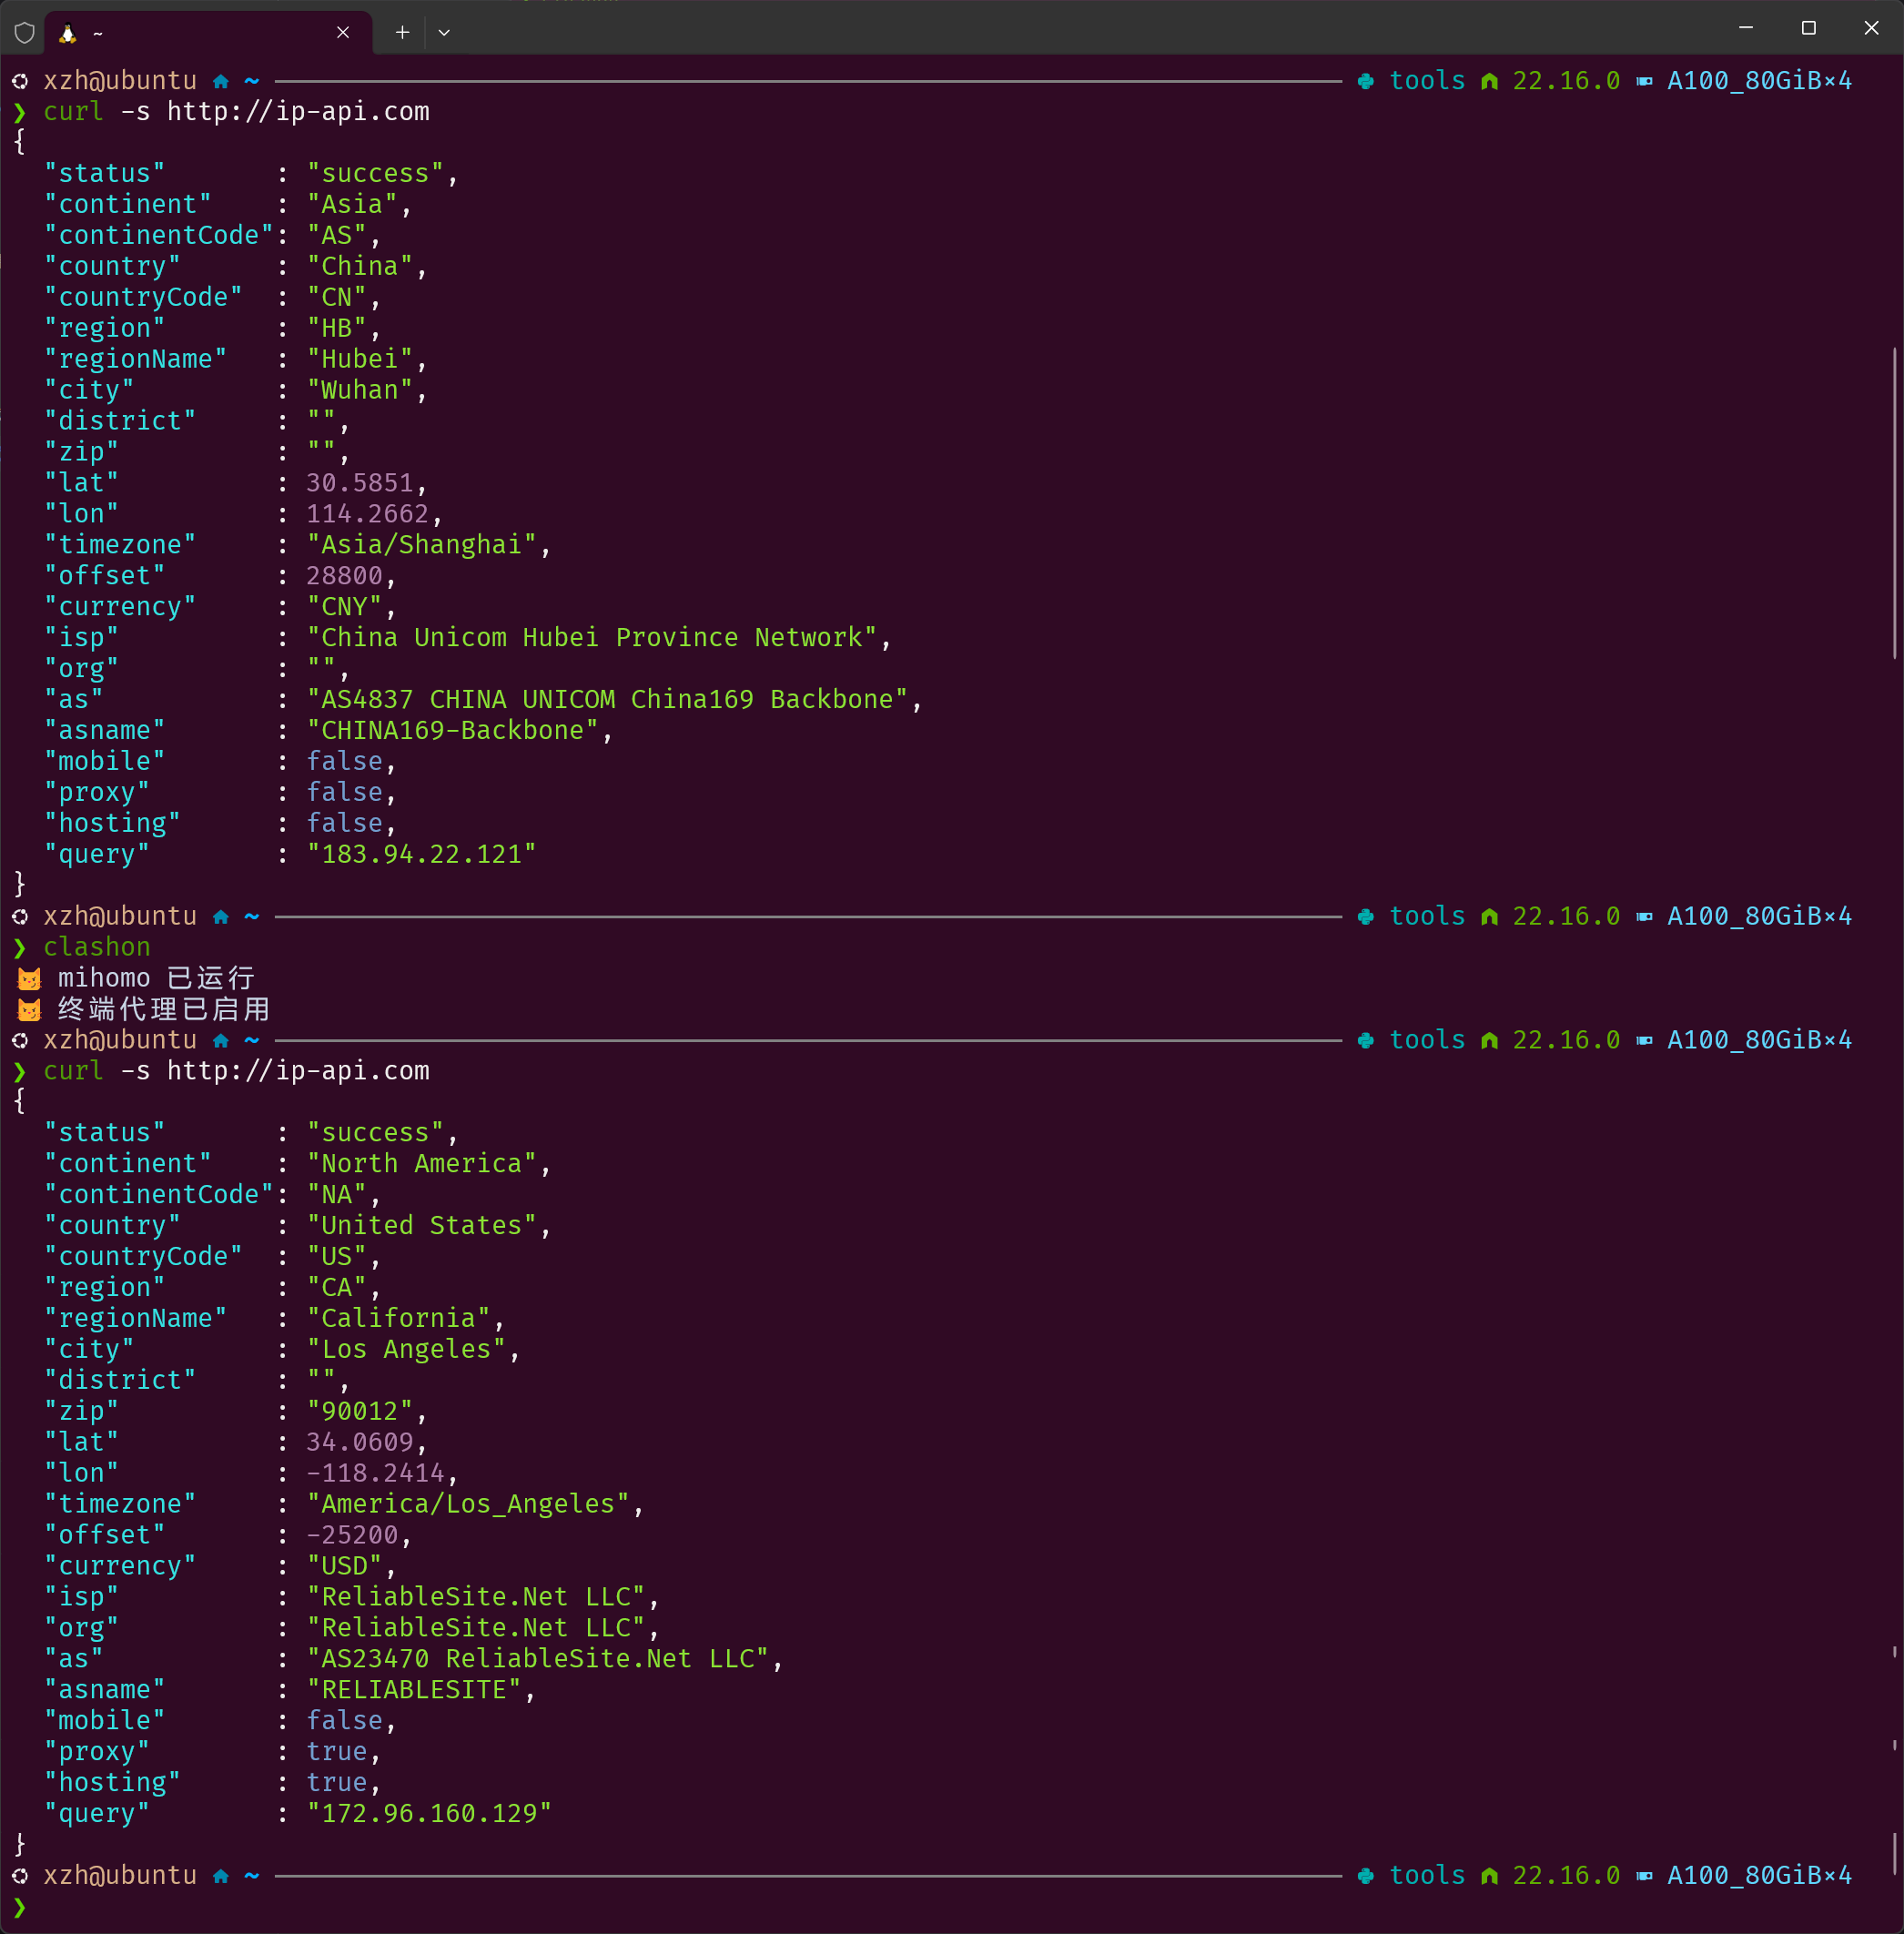The width and height of the screenshot is (1904, 1934).
Task: Minimize the terminal window
Action: point(1746,28)
